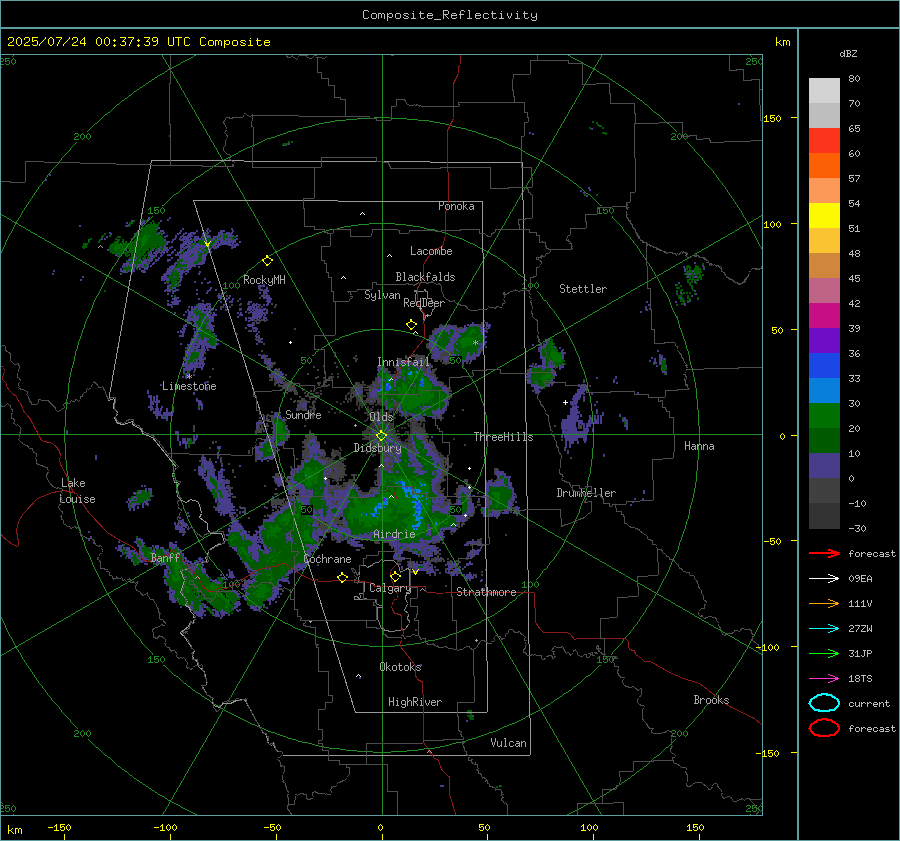The image size is (900, 841).
Task: Click the purple 36-39 dBZ swatch
Action: (824, 340)
